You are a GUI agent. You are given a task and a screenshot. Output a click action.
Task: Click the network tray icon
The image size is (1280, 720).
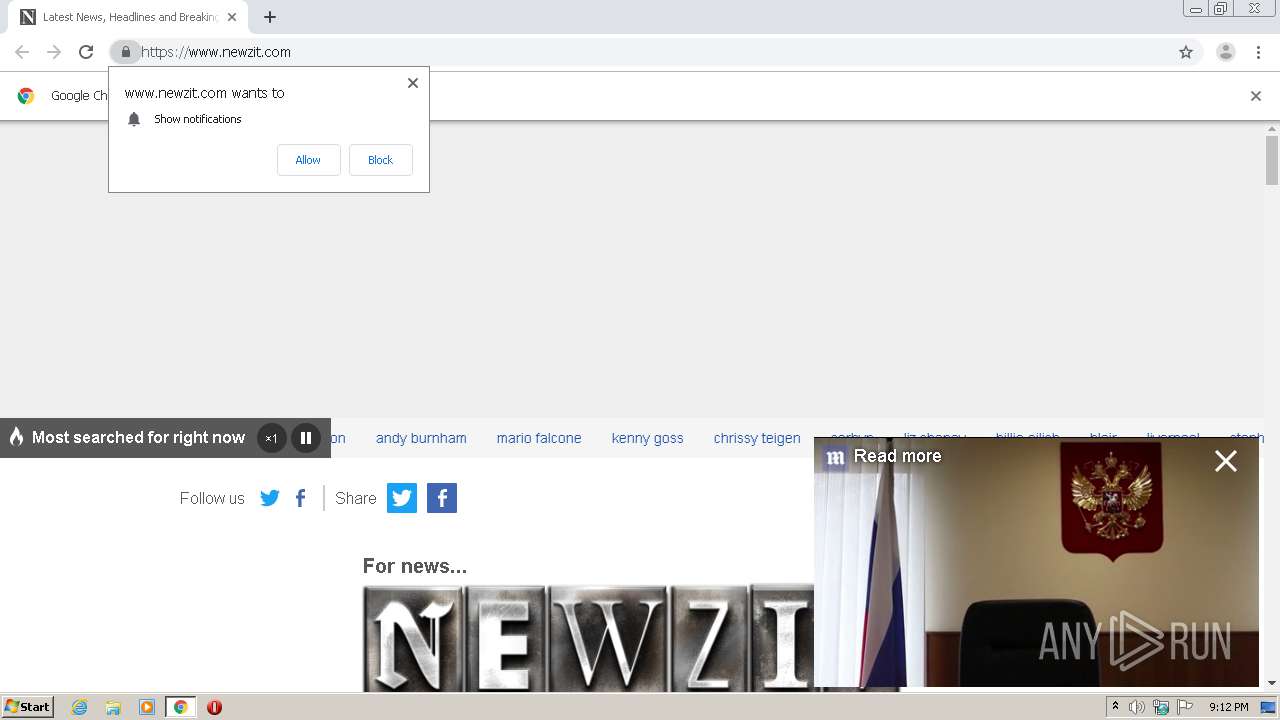pos(1161,707)
